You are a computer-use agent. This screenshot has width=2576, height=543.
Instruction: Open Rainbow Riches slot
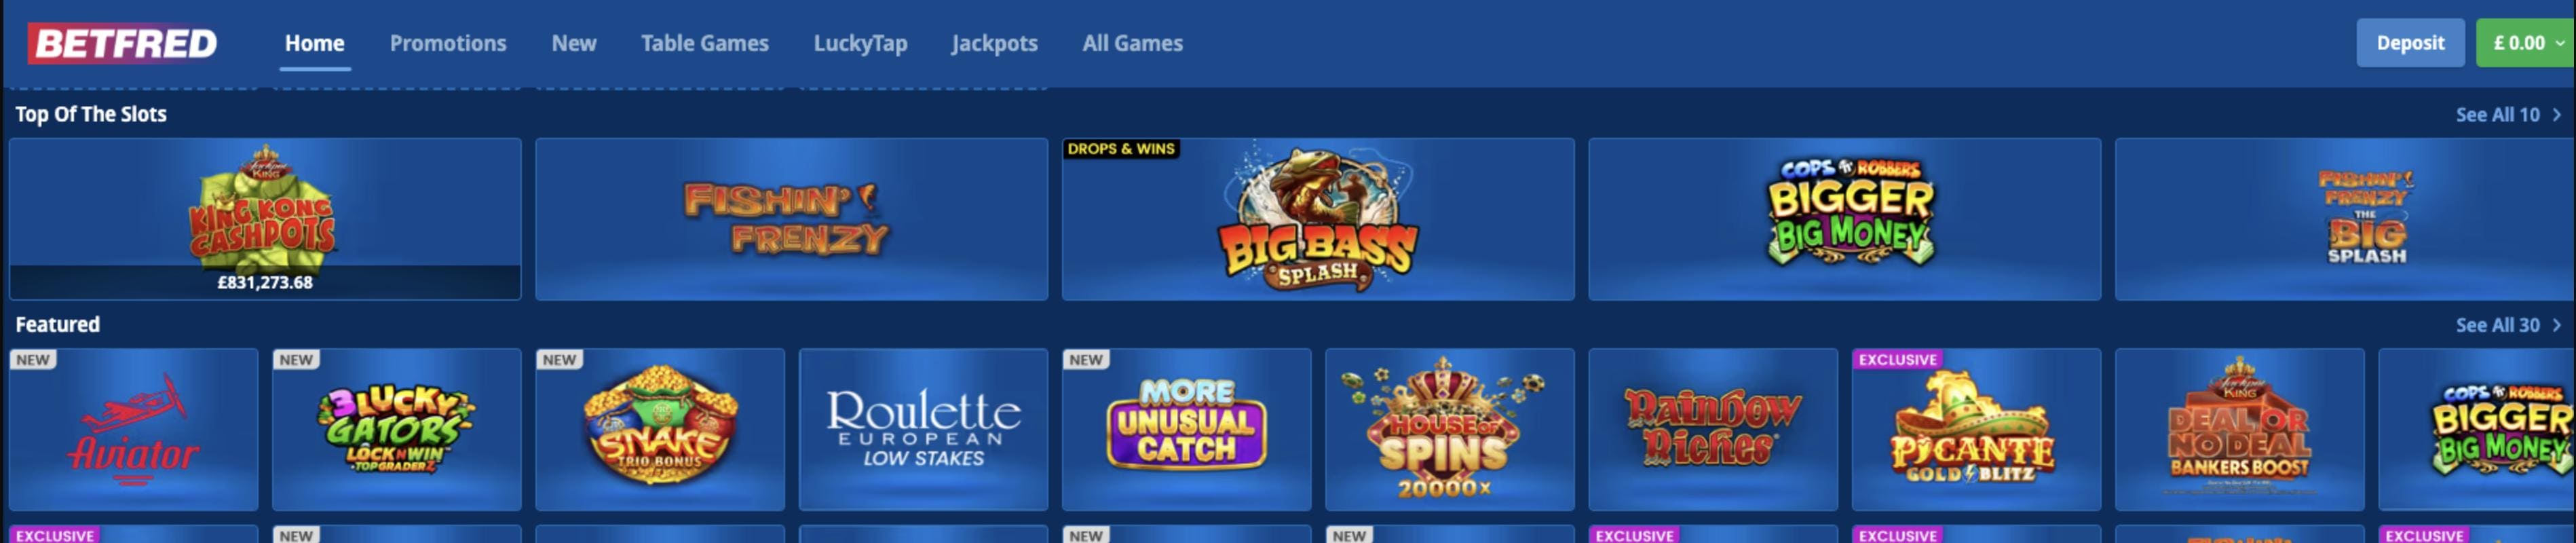coord(1713,429)
